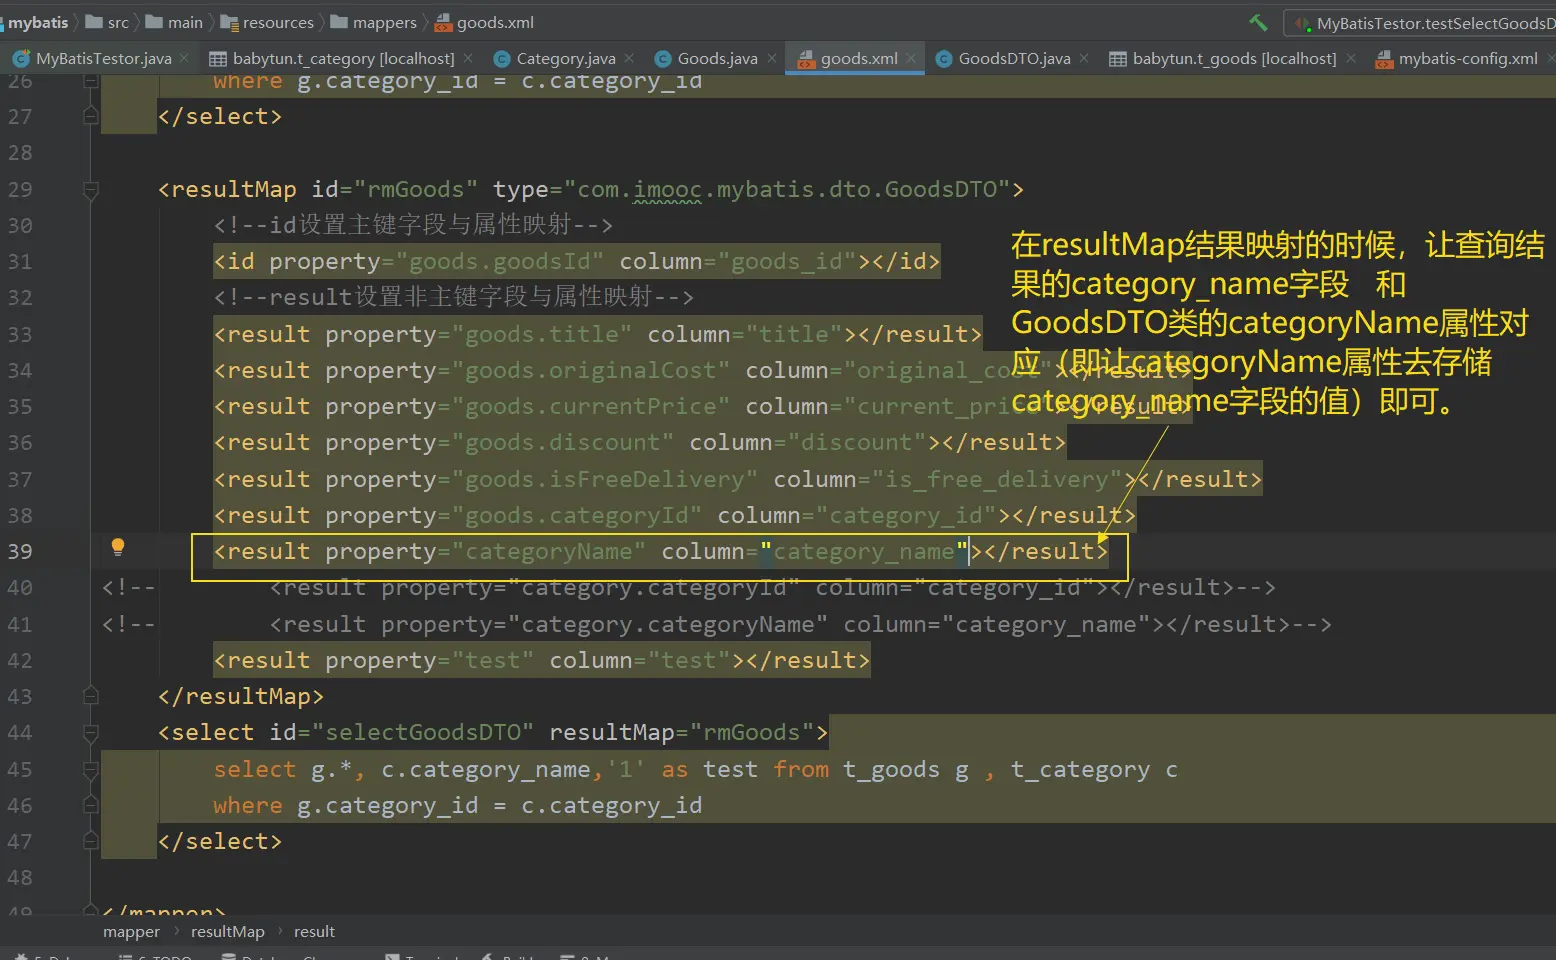Switch to mybatis-config.xml tab

coord(1467,58)
